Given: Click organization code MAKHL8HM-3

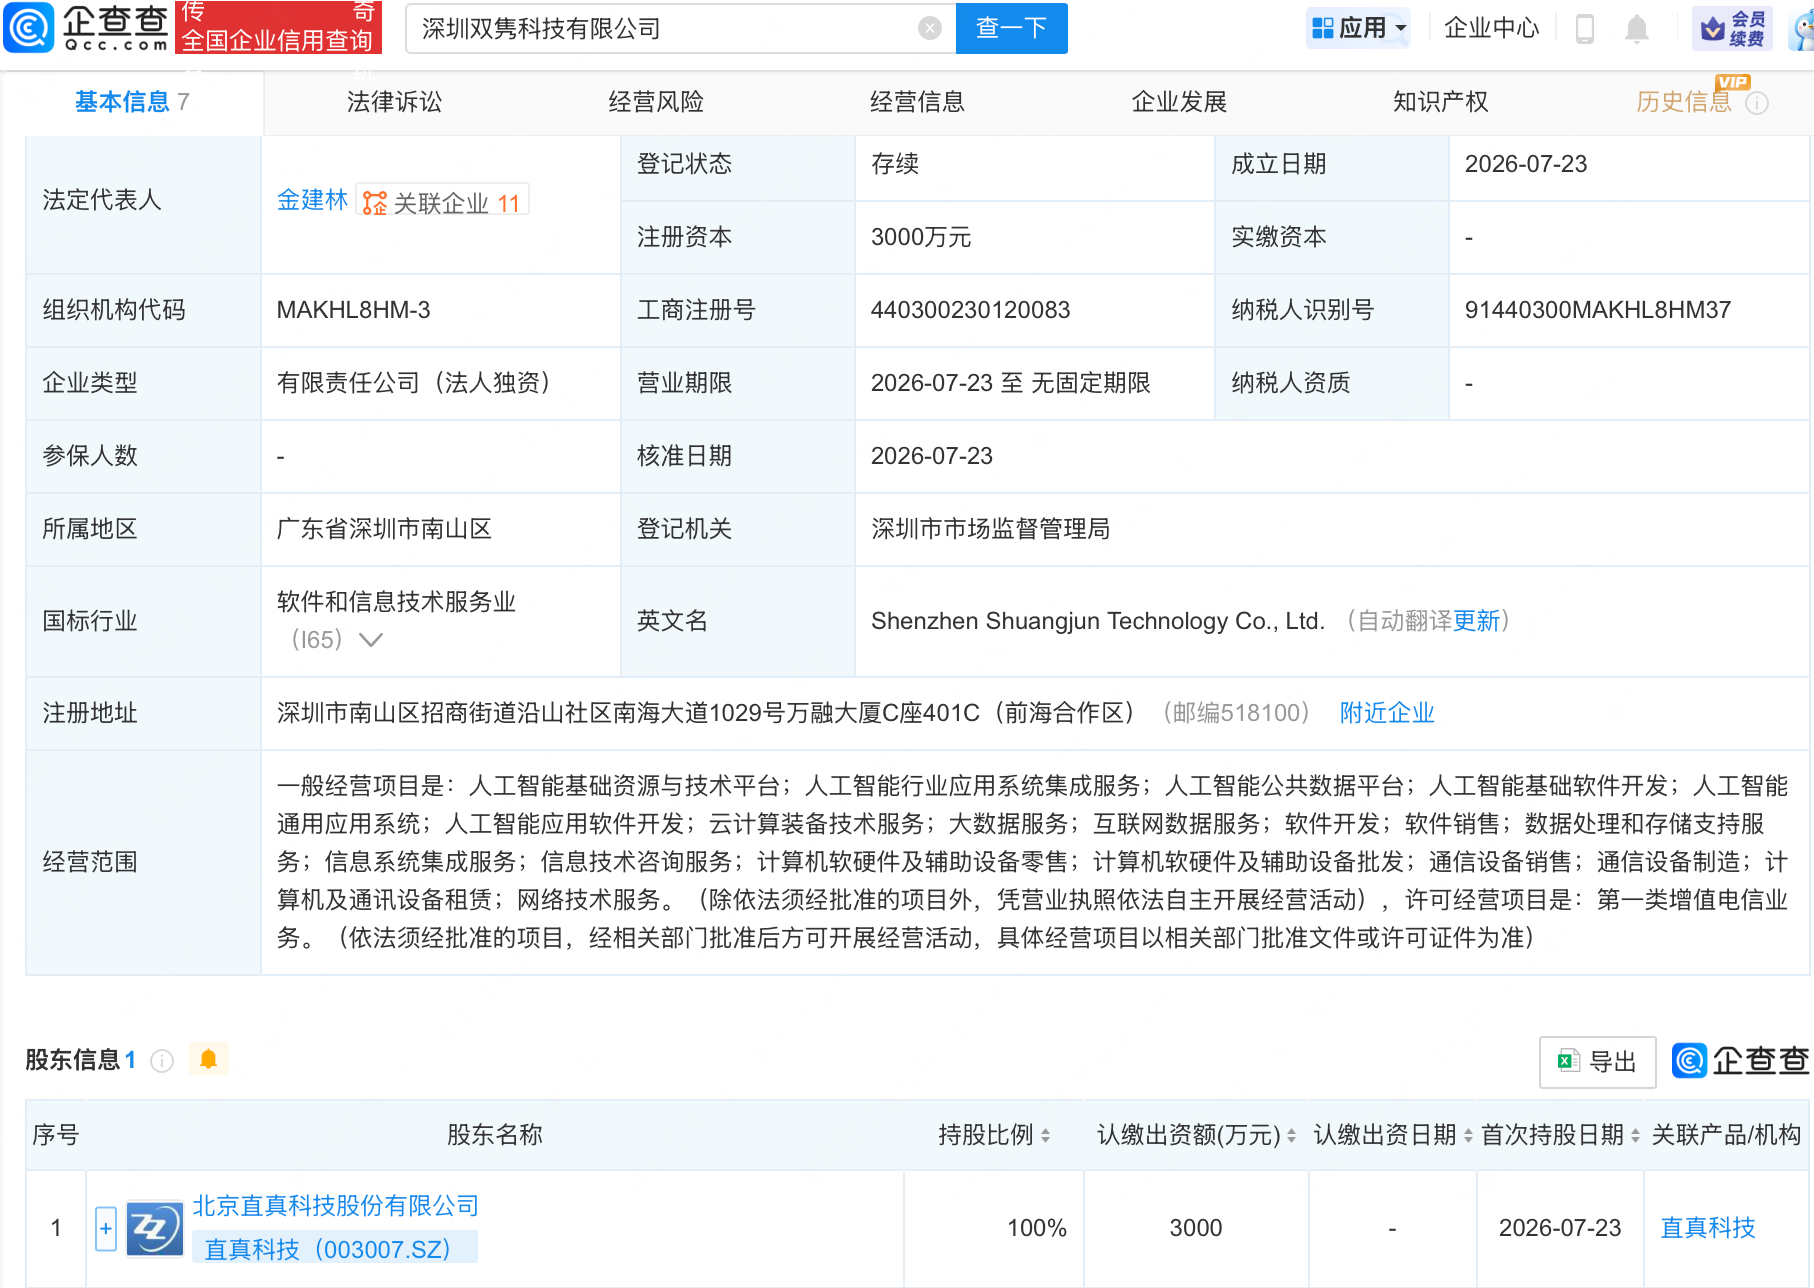Looking at the screenshot, I should tap(353, 310).
